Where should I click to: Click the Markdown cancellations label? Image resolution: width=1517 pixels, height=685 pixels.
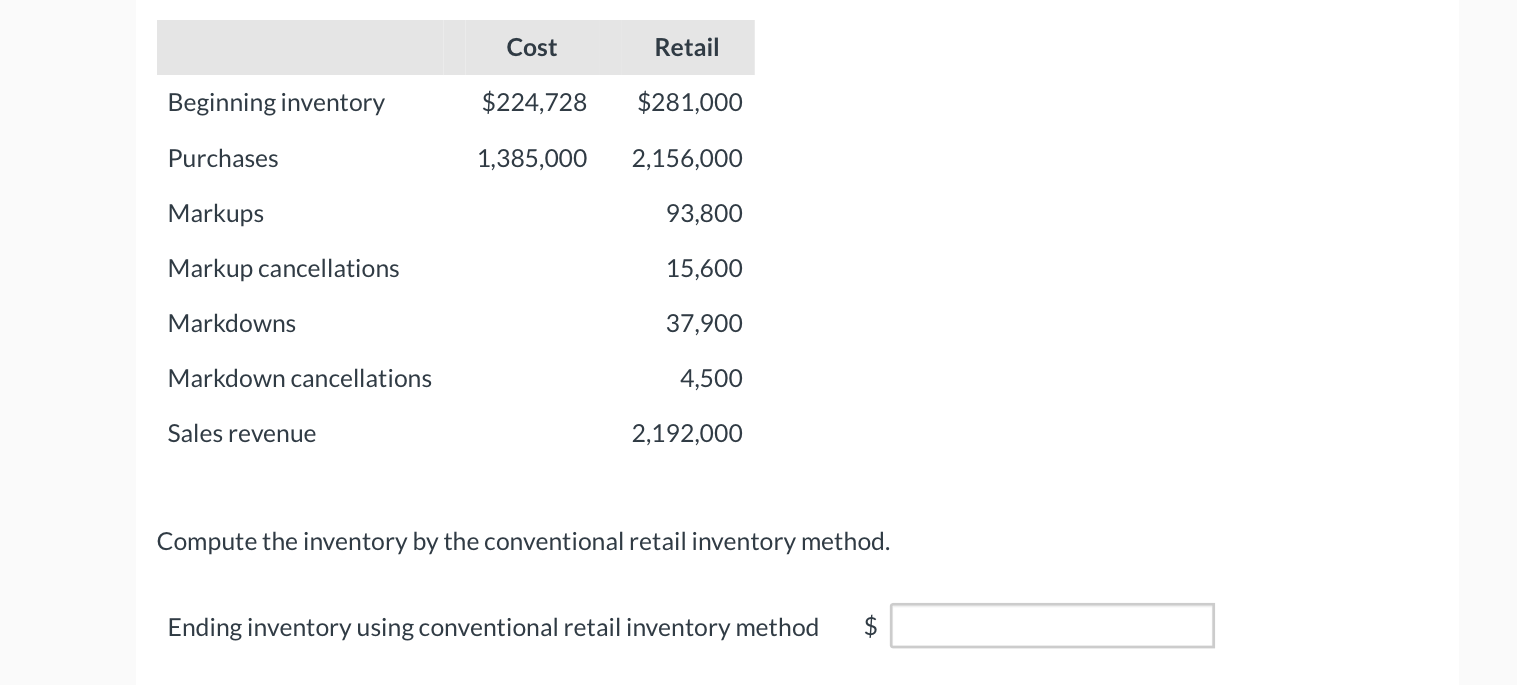[299, 378]
